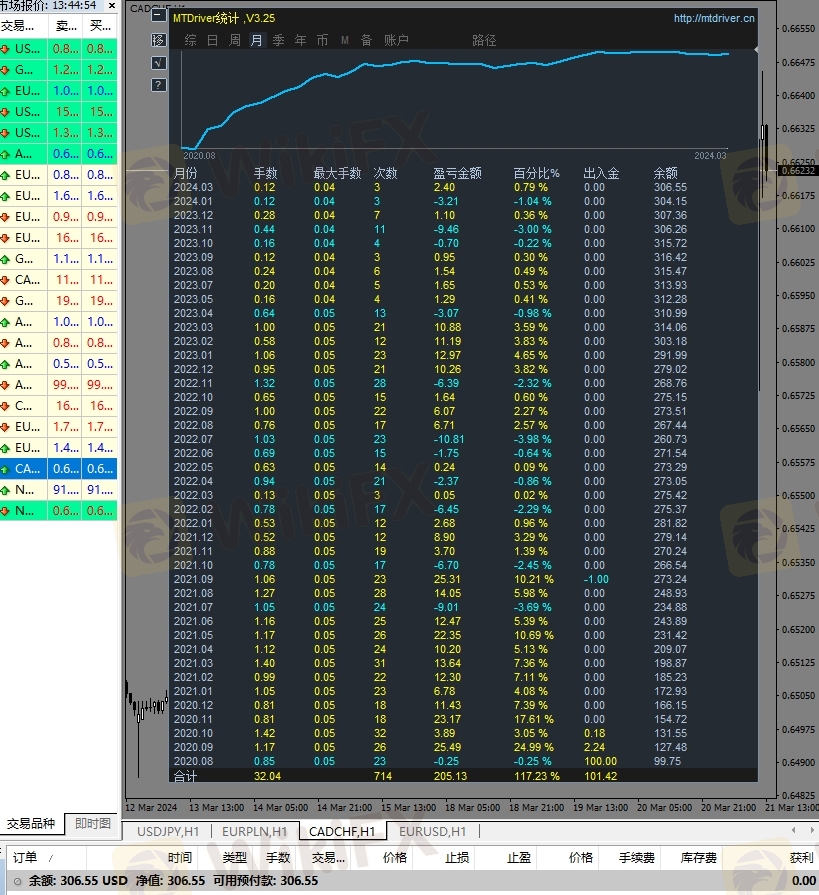Viewport: 819px width, 895px height.
Task: Open the http://mtdriver.cn link
Action: (x=714, y=18)
